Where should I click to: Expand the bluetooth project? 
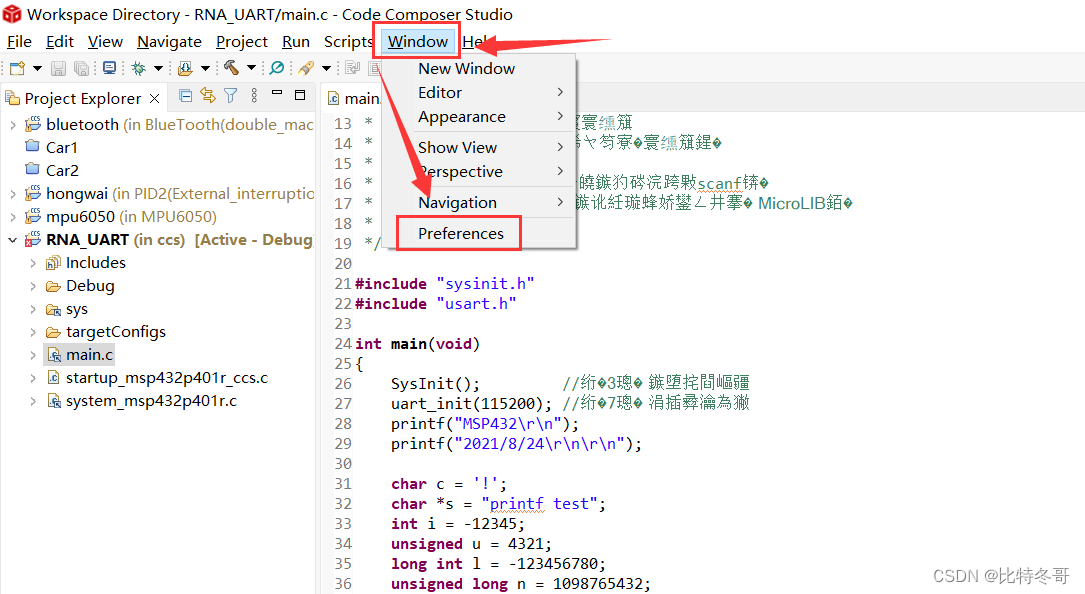click(12, 125)
